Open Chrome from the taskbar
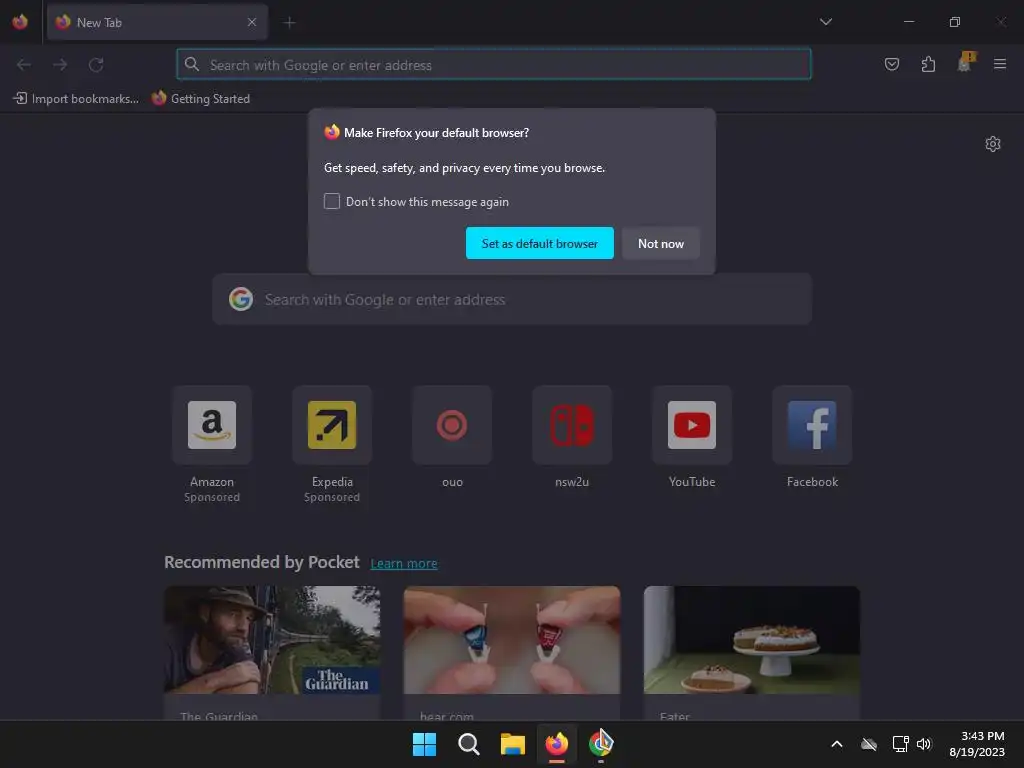This screenshot has height=768, width=1024. [x=601, y=744]
